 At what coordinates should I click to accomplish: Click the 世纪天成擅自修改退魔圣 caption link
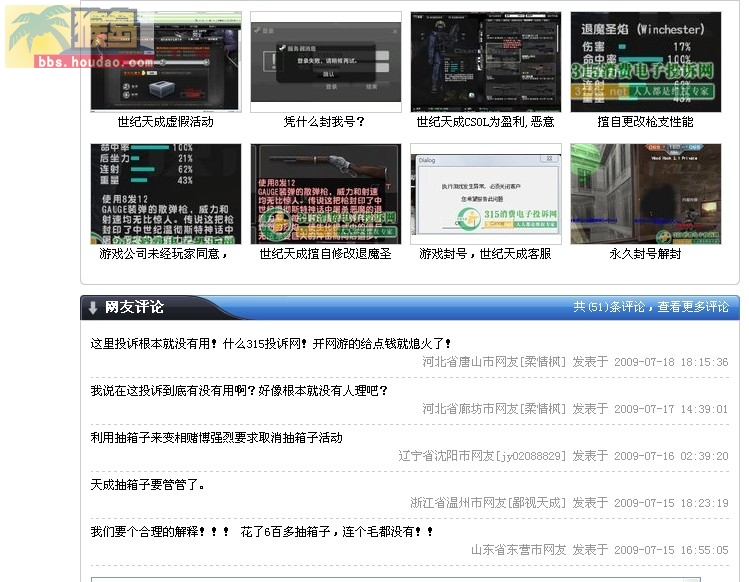(325, 254)
